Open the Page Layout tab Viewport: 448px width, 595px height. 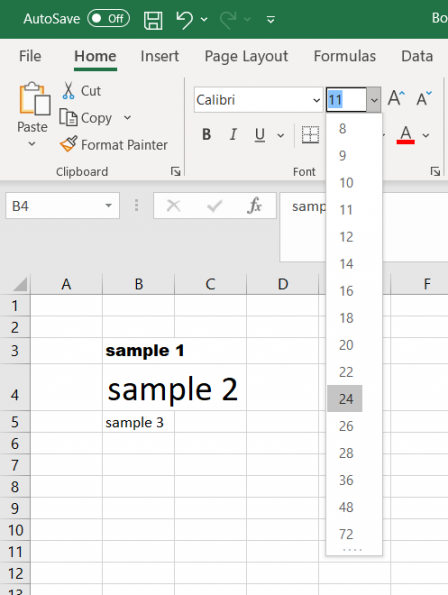pyautogui.click(x=246, y=56)
